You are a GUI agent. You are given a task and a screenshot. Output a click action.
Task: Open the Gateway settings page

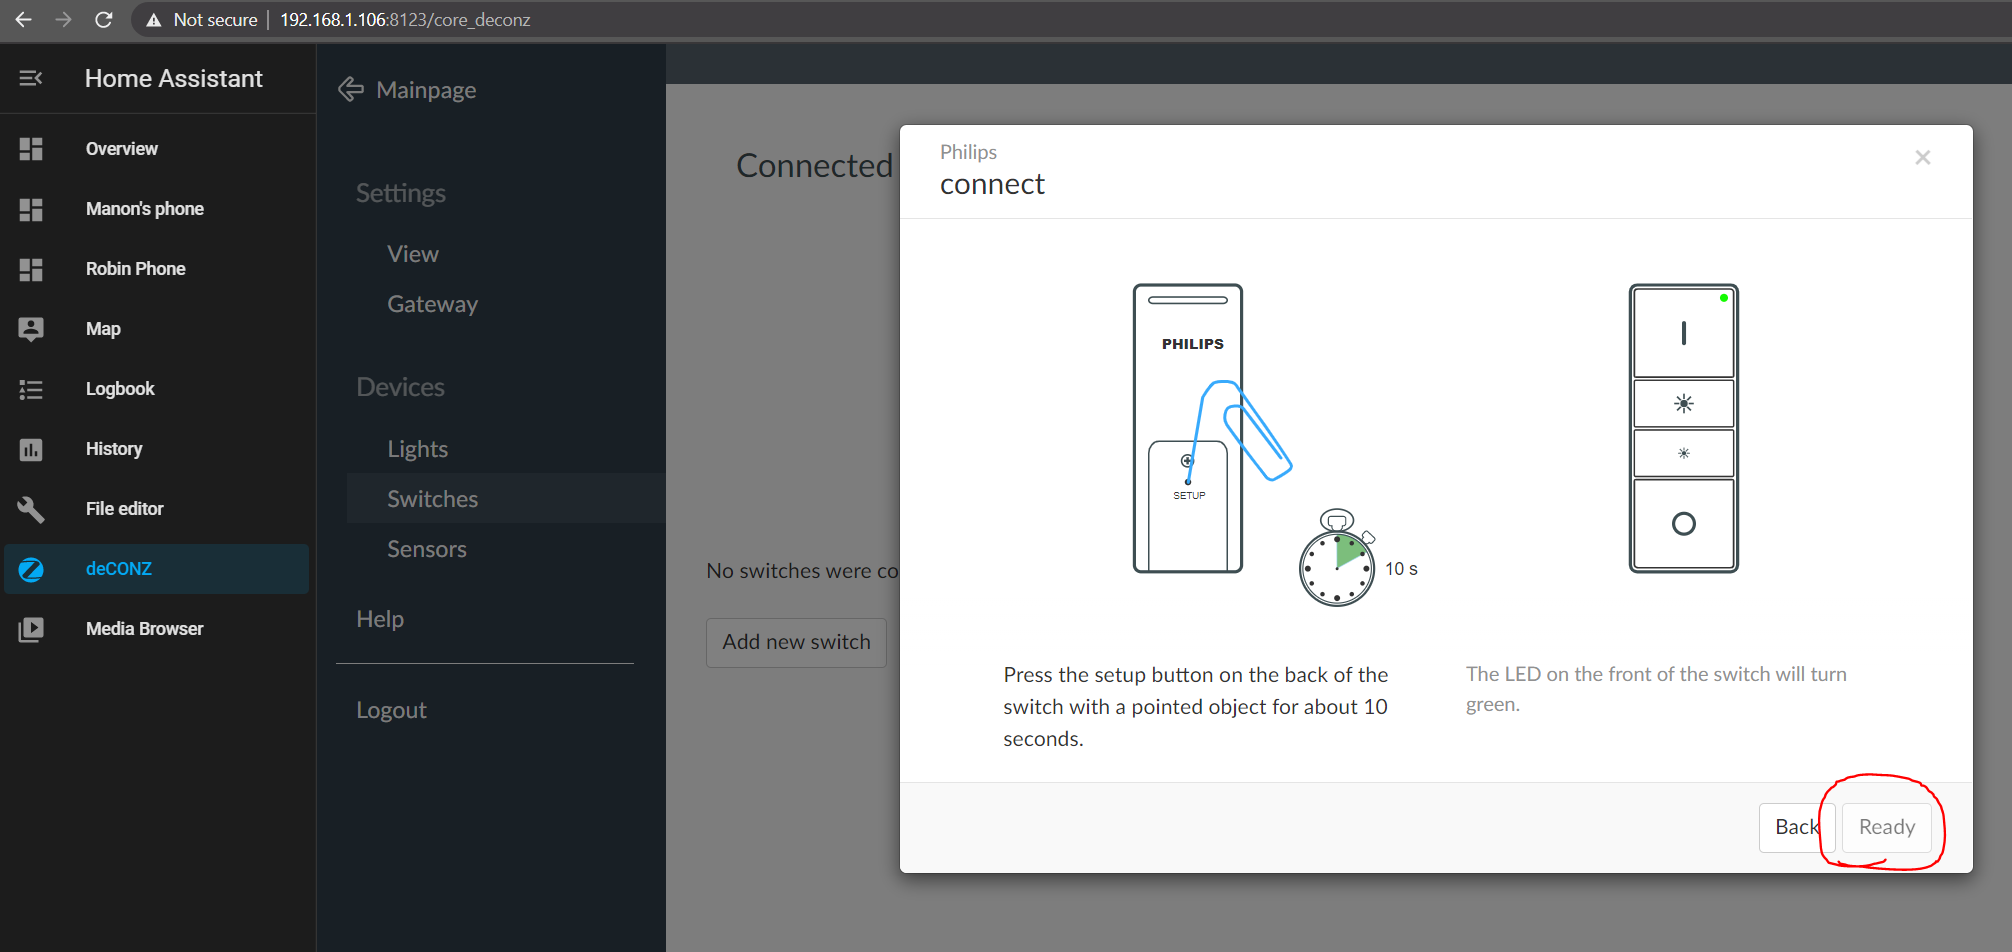click(432, 304)
